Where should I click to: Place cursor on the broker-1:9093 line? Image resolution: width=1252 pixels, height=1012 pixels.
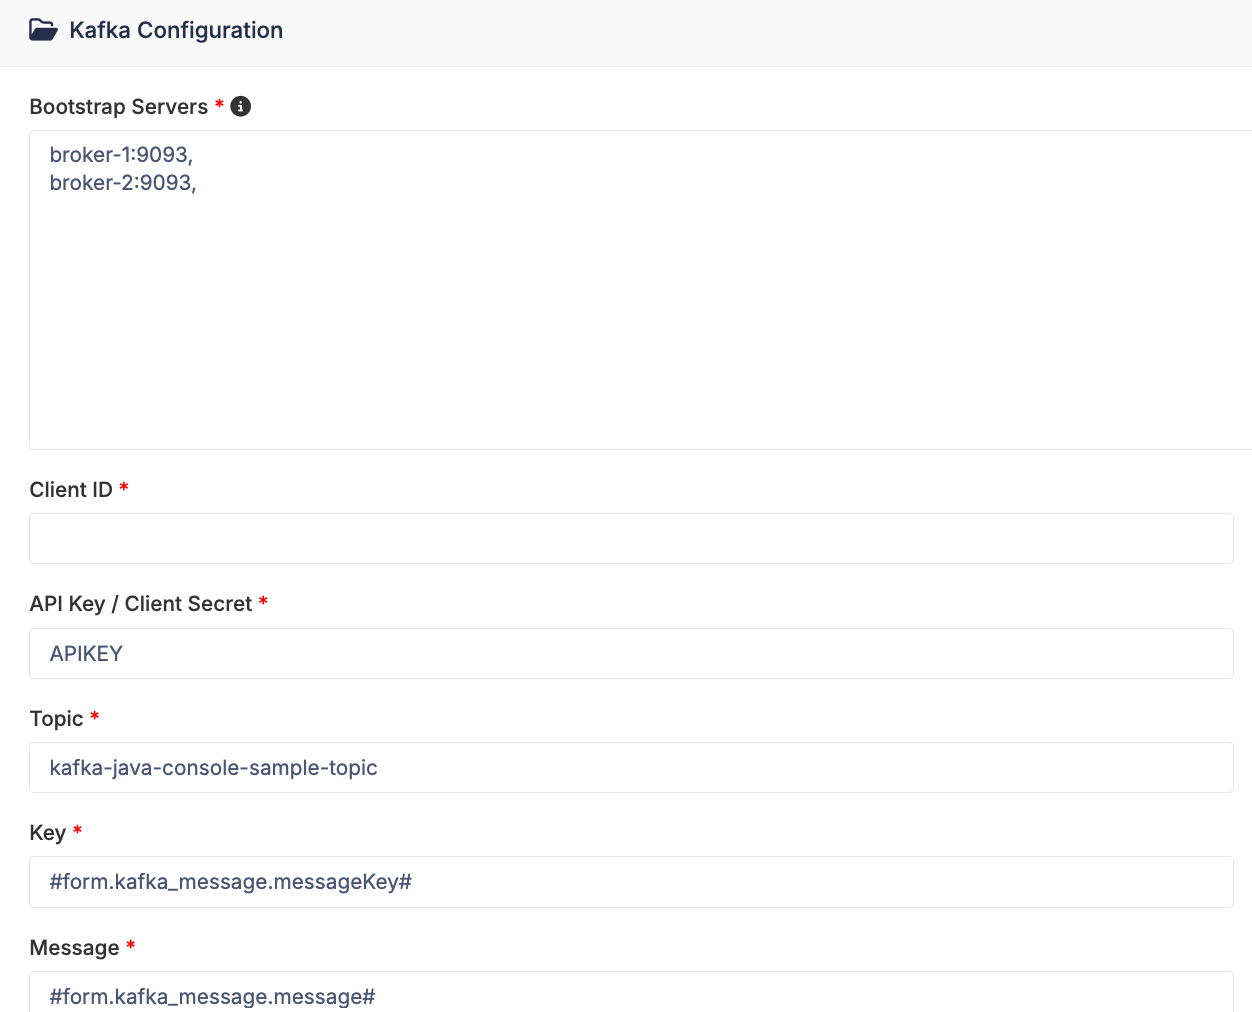(121, 154)
